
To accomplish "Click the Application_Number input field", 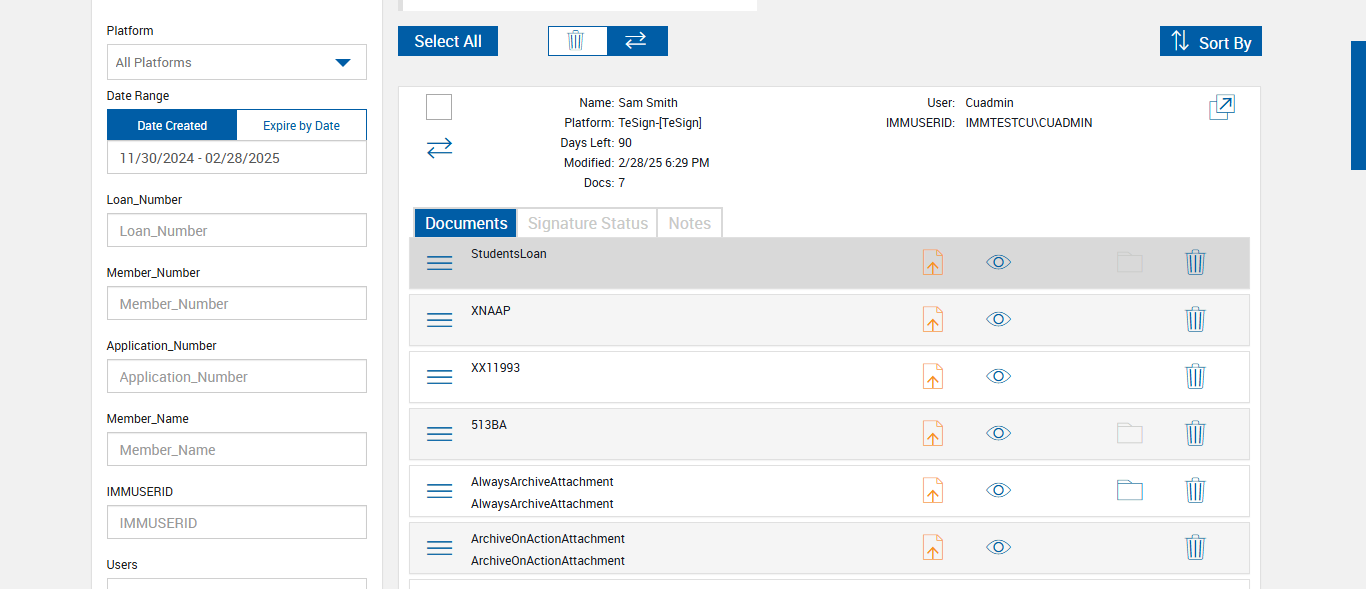I will click(x=237, y=376).
